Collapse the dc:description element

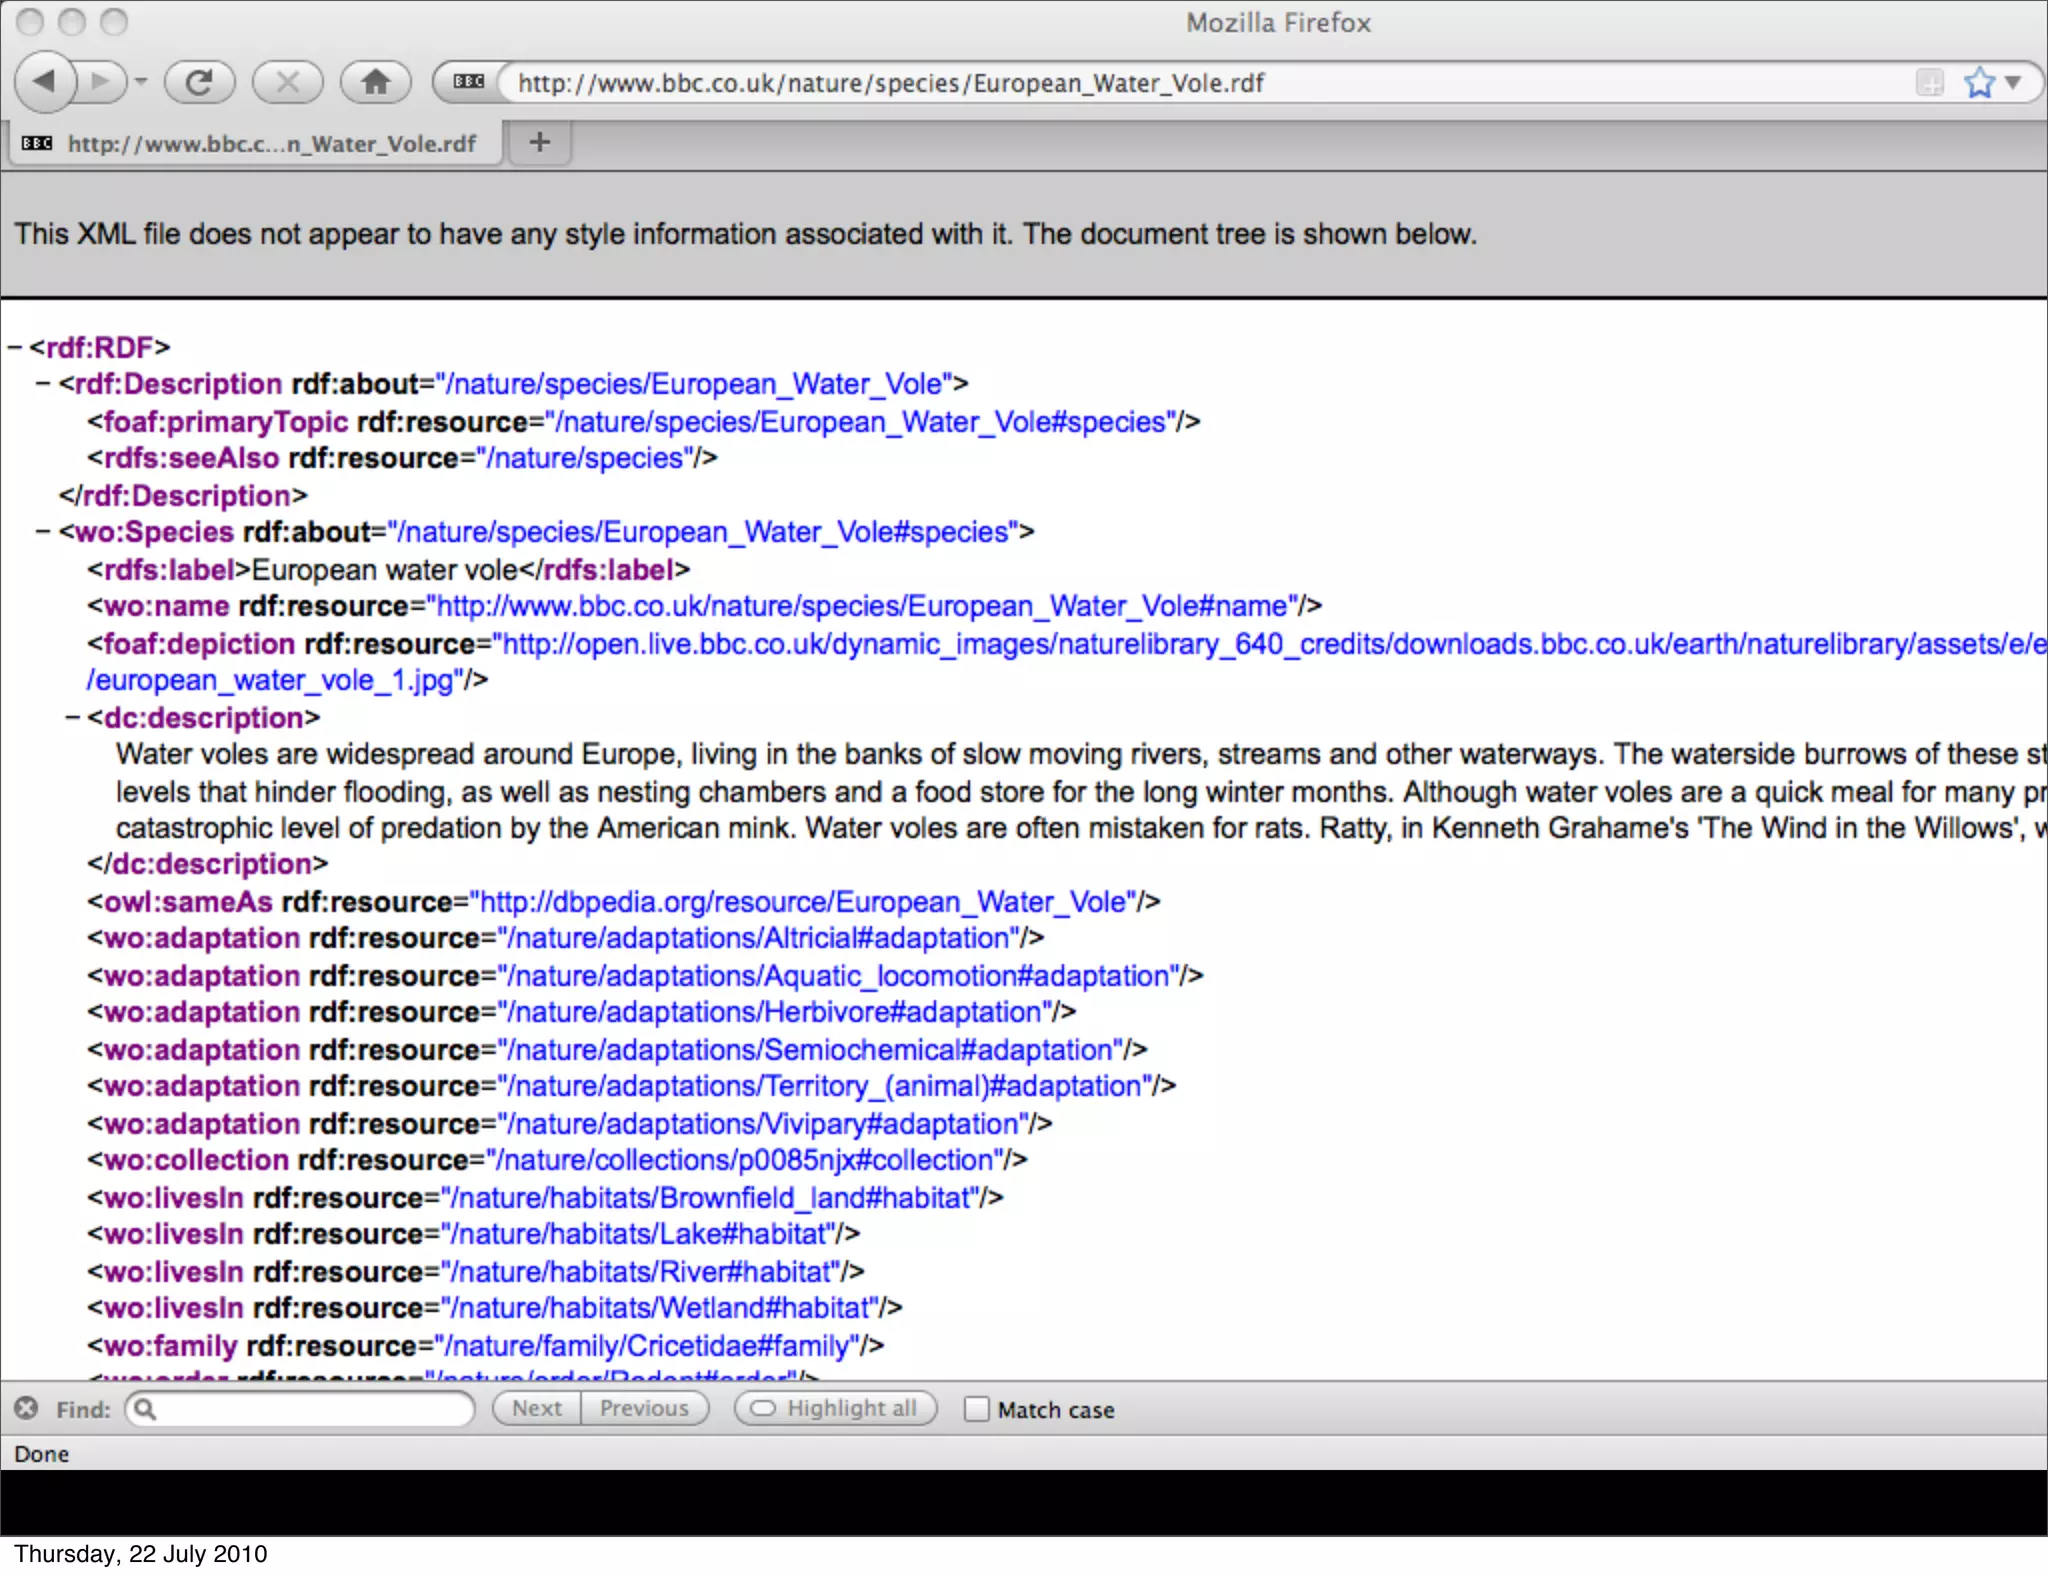[72, 718]
